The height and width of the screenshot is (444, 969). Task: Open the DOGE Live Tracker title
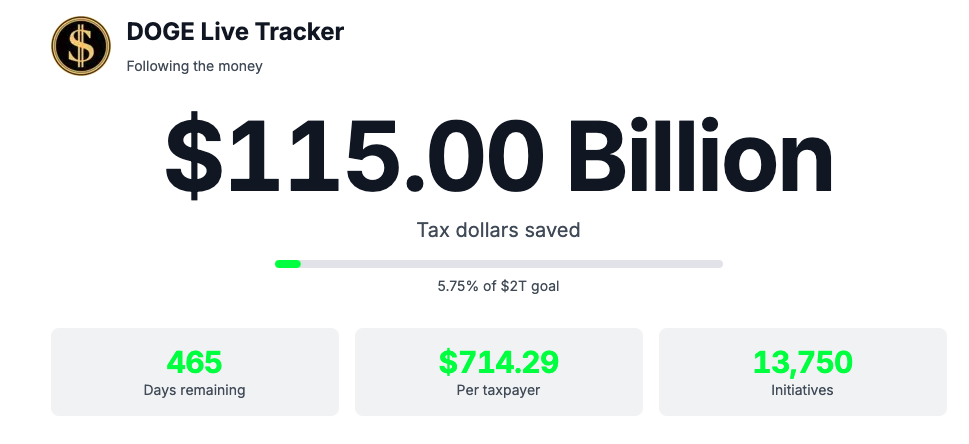pos(235,32)
